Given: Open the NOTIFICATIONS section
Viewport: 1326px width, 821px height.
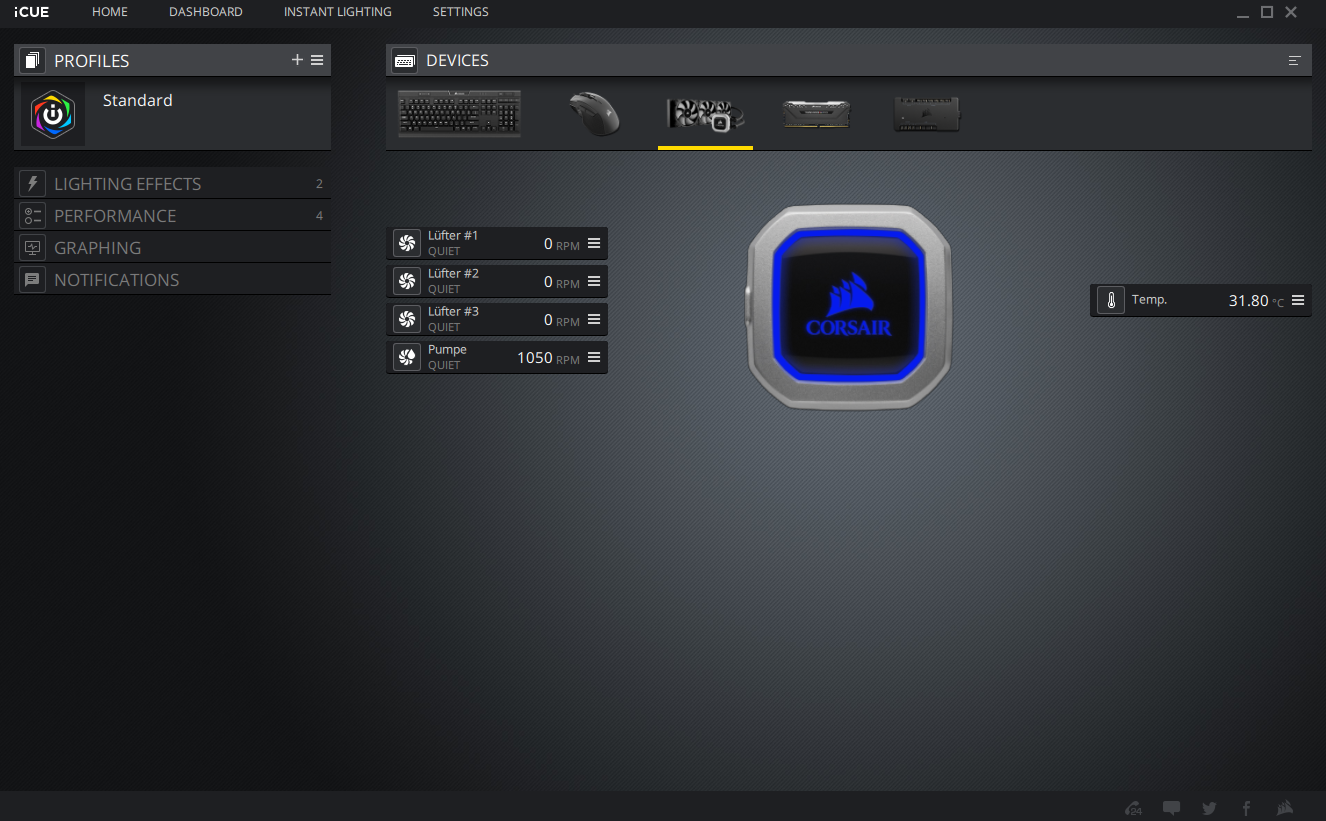Looking at the screenshot, I should tap(172, 280).
